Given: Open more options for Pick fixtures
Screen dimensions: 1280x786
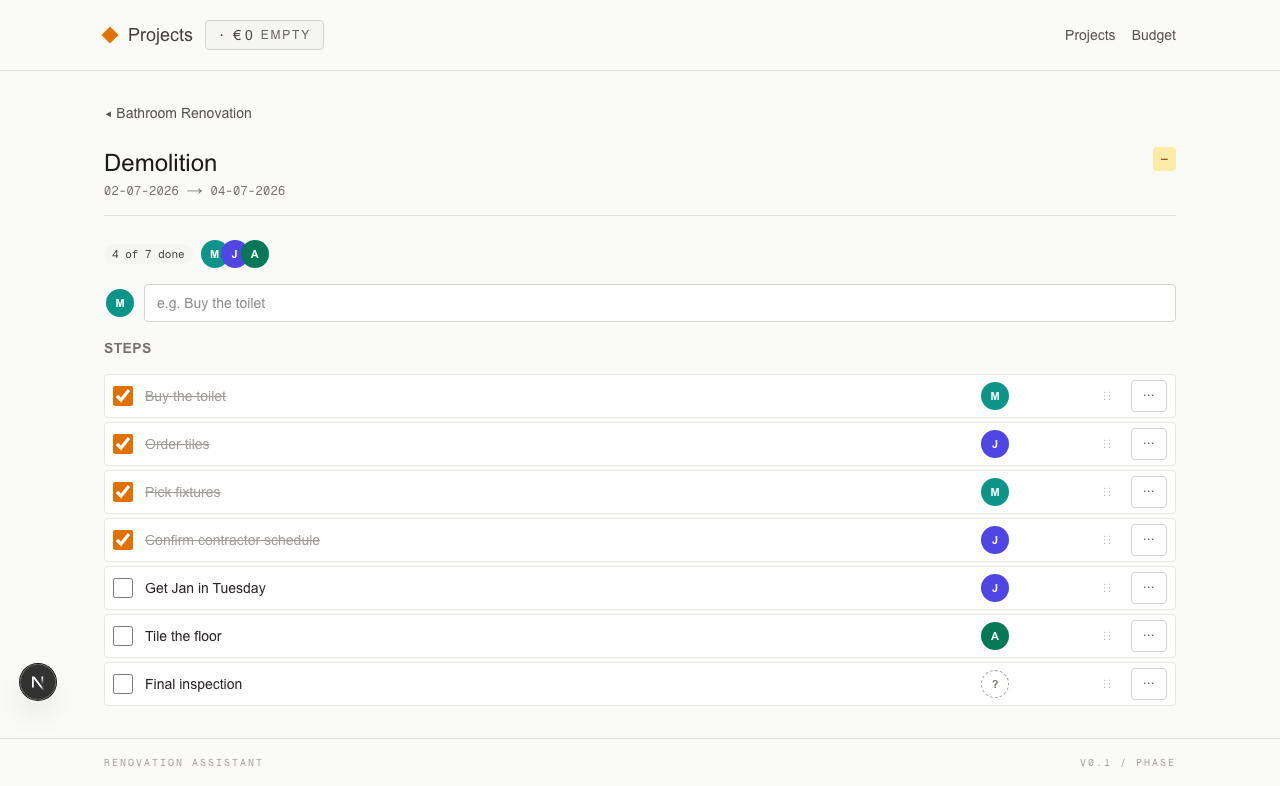Looking at the screenshot, I should [1149, 492].
